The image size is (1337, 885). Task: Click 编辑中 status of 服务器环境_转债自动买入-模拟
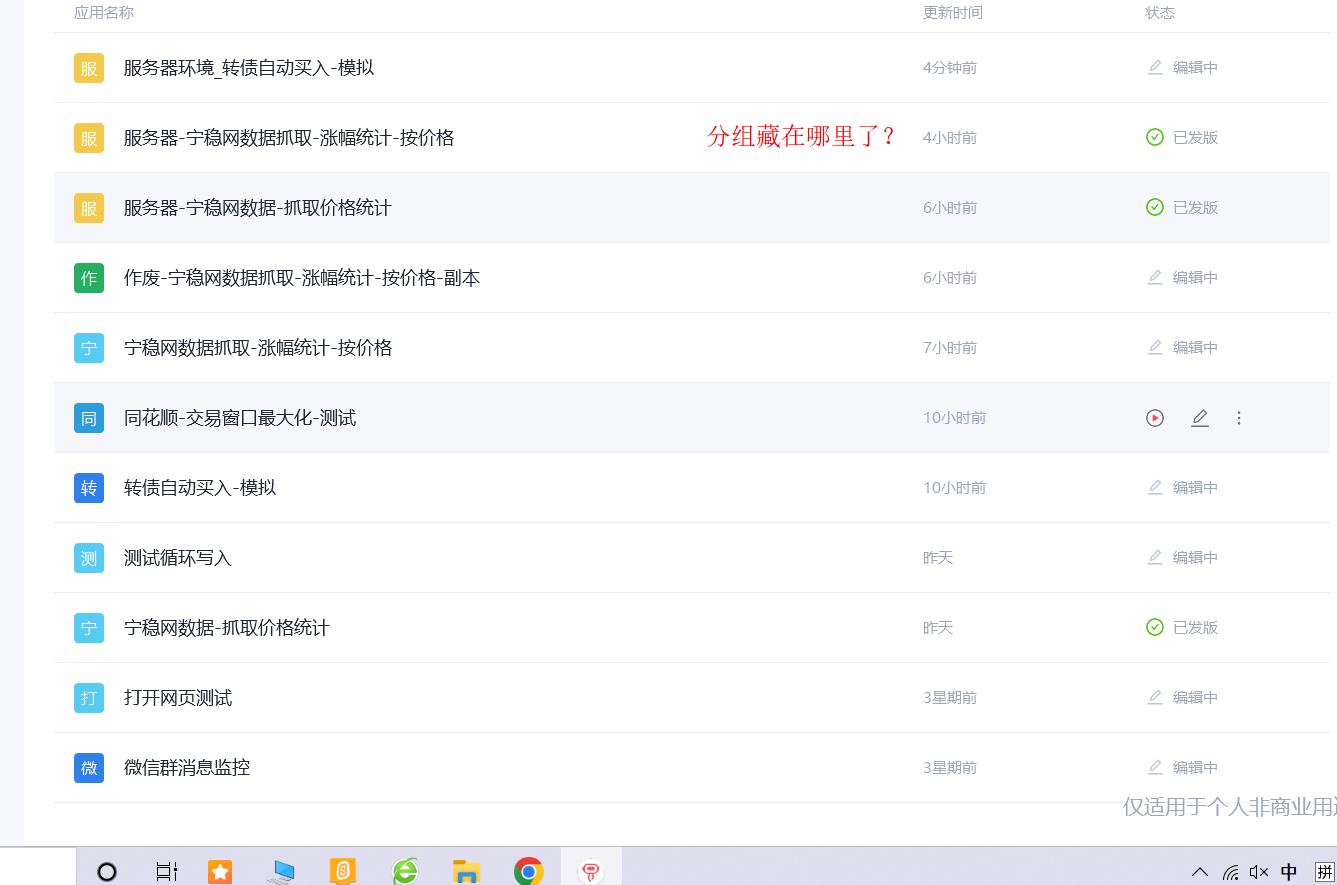(1182, 68)
